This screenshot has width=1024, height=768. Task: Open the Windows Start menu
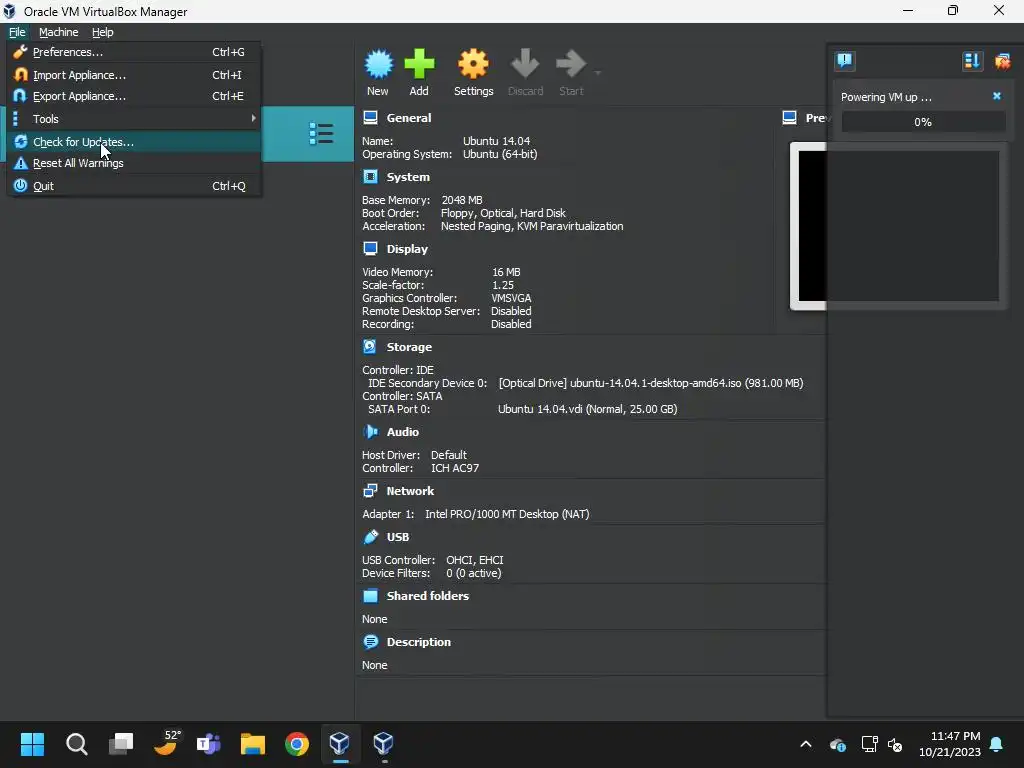(32, 743)
